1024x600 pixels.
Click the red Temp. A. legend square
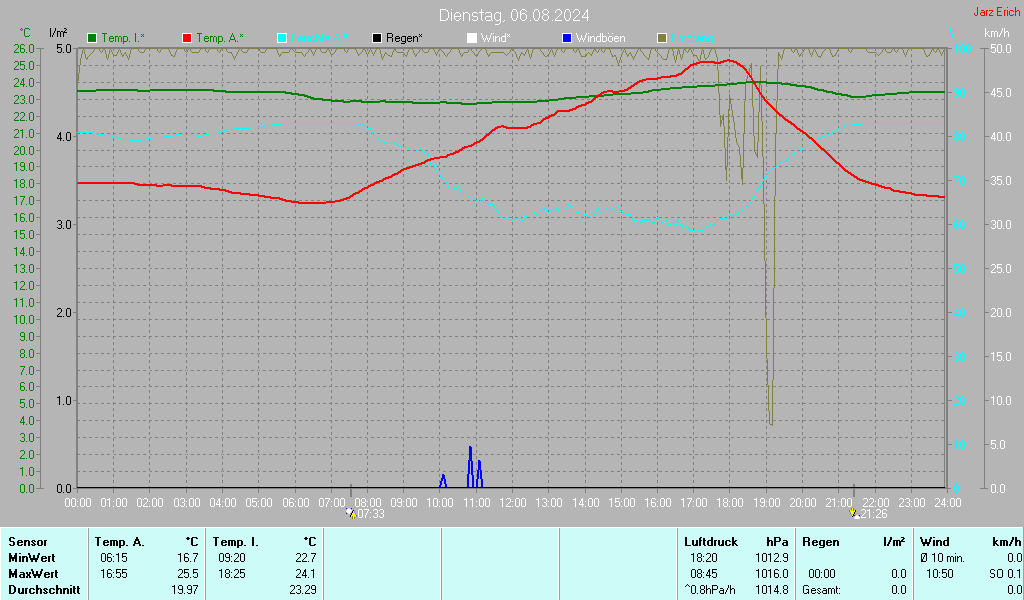(x=187, y=38)
